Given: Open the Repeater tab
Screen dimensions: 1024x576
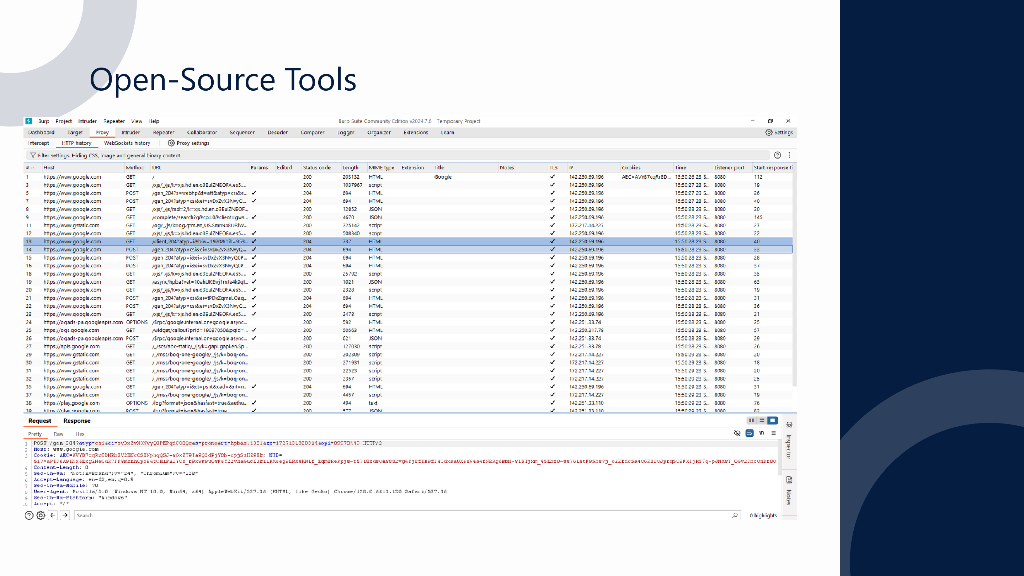Looking at the screenshot, I should (163, 132).
